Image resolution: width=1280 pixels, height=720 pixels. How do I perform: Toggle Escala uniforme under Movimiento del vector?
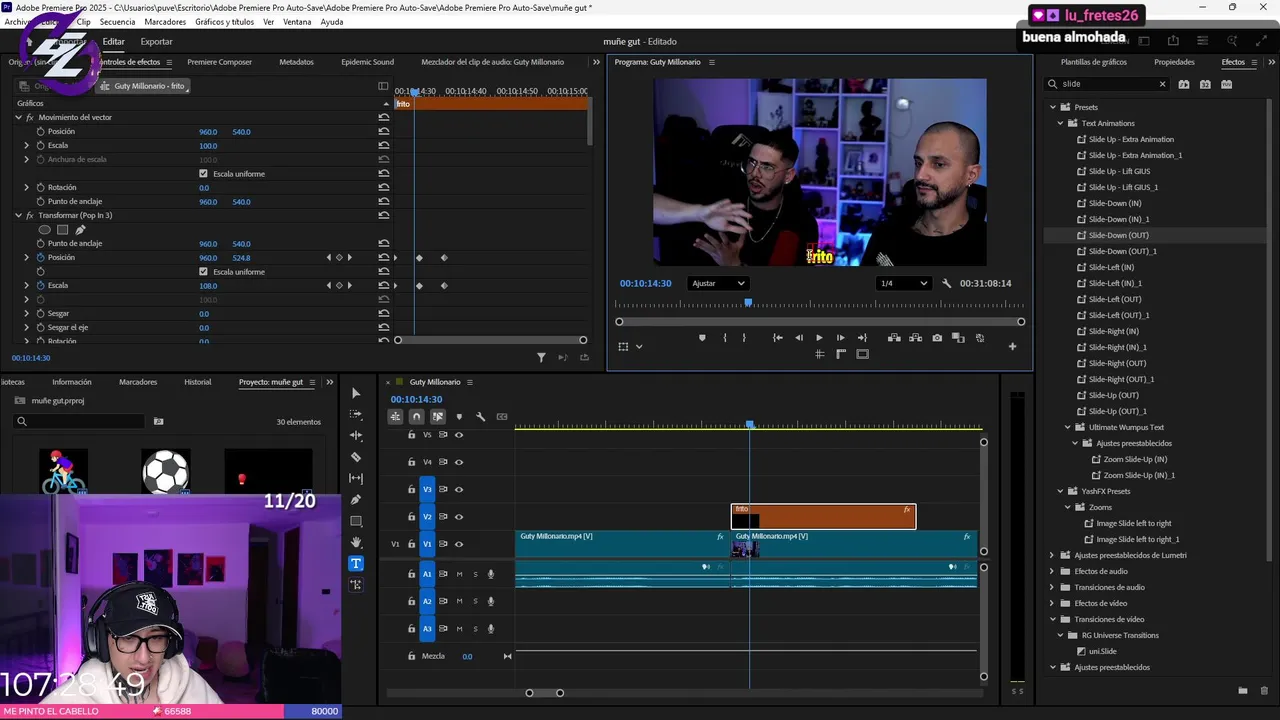pos(204,173)
